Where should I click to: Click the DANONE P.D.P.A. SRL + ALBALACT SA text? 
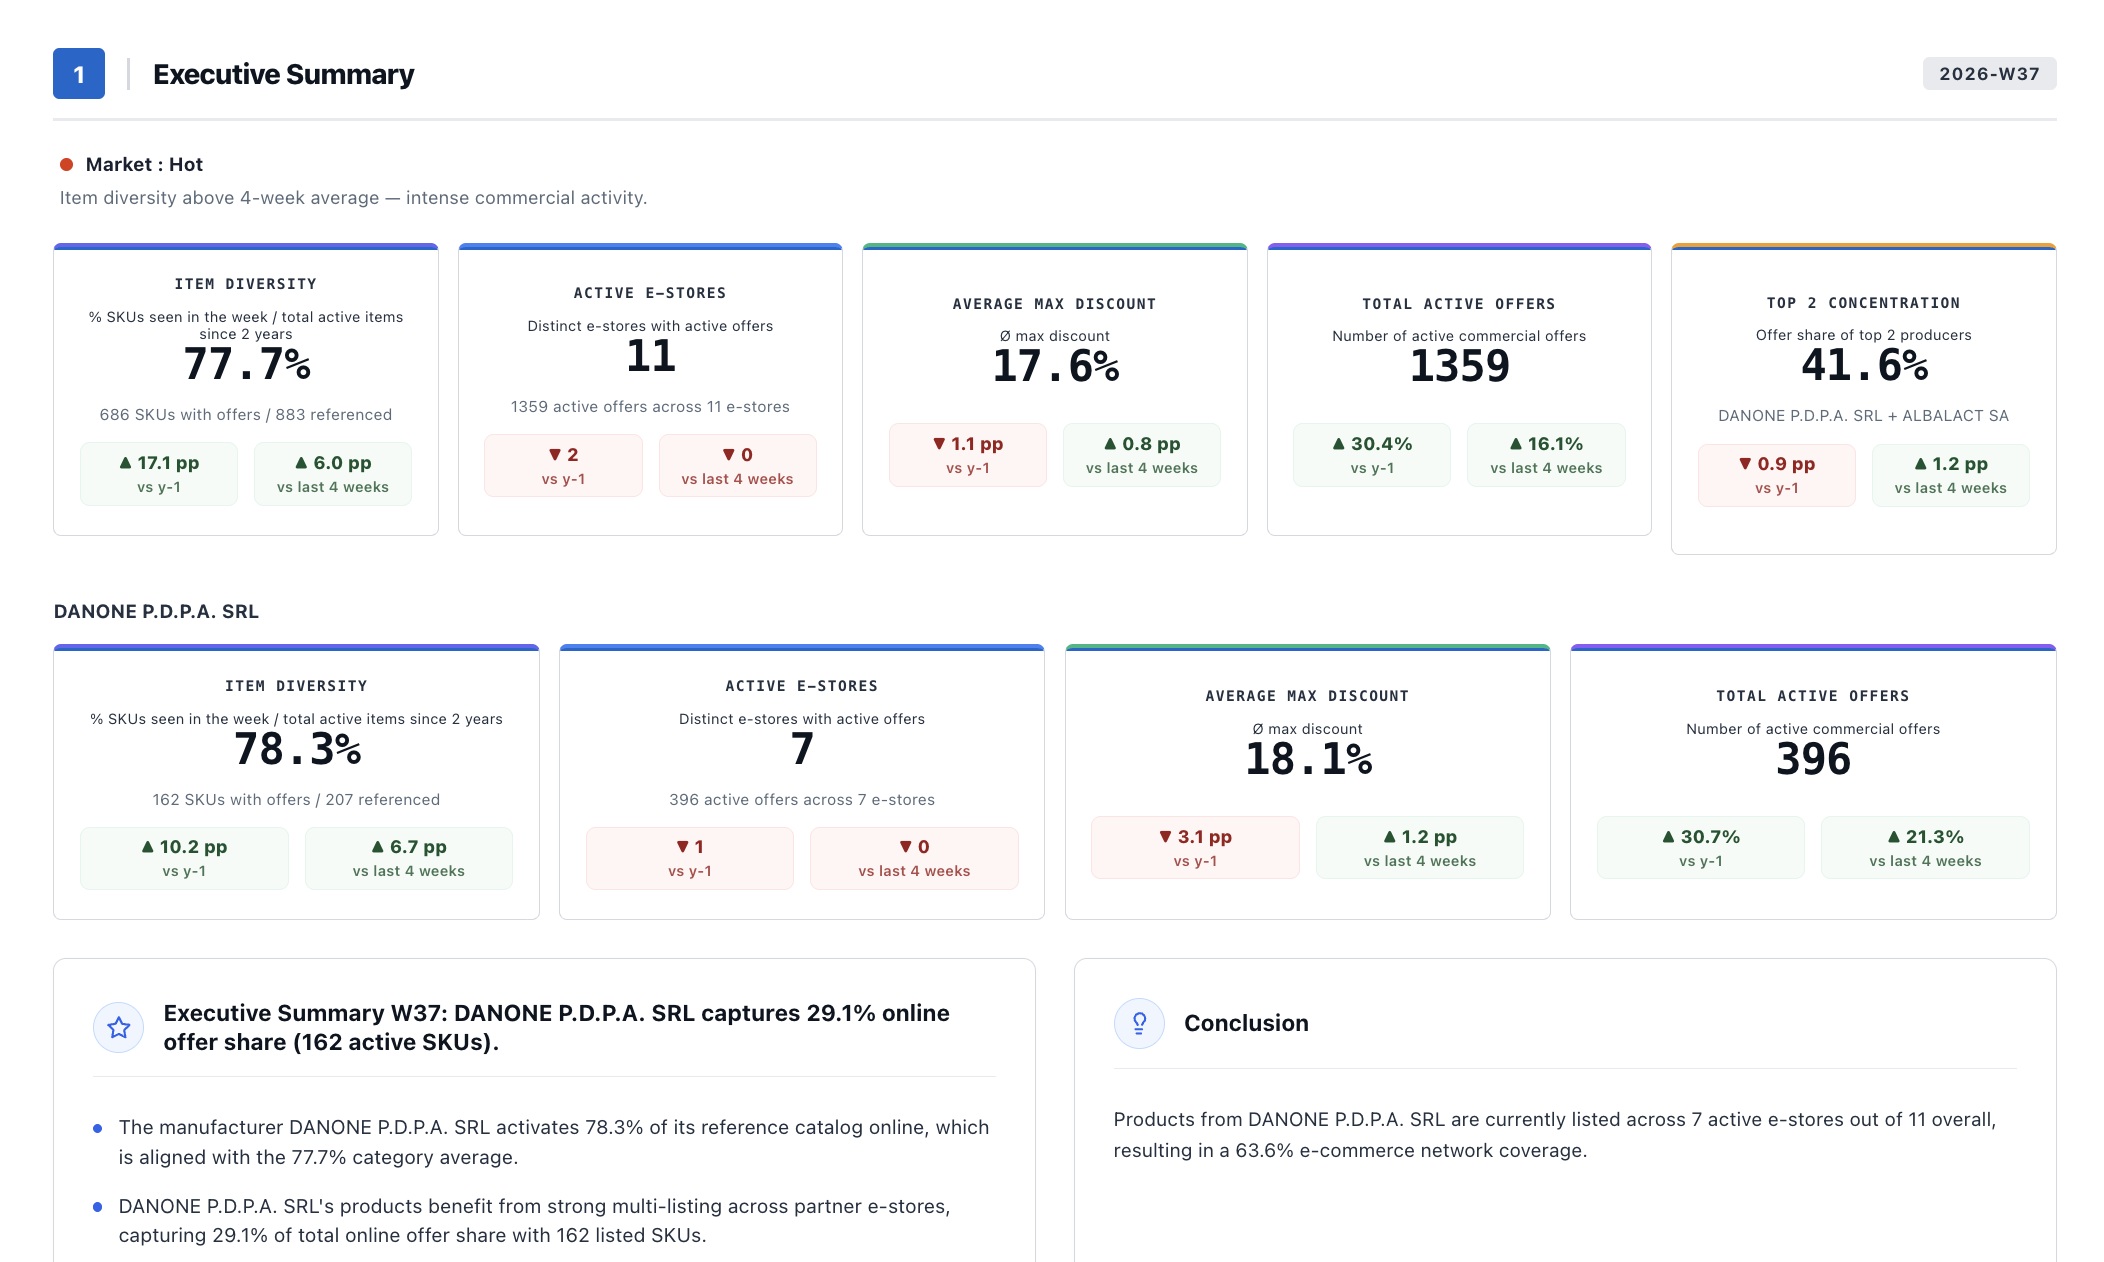coord(1864,415)
